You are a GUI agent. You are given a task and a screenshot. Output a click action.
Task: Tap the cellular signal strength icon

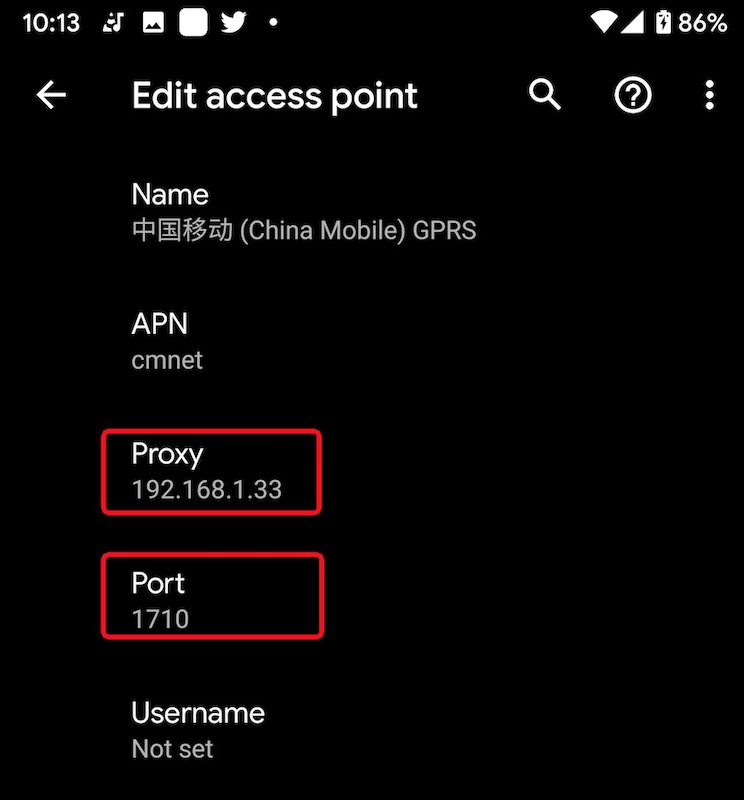(x=633, y=23)
